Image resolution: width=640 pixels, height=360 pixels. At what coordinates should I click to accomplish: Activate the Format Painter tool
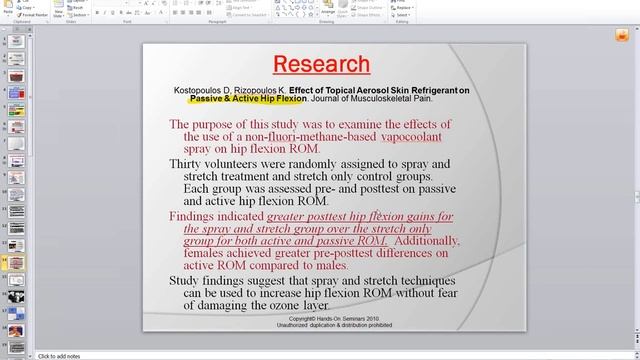coord(33,15)
